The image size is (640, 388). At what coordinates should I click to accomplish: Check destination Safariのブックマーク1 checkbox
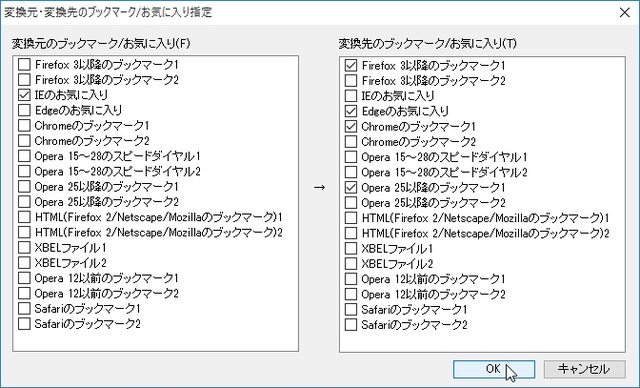point(351,310)
